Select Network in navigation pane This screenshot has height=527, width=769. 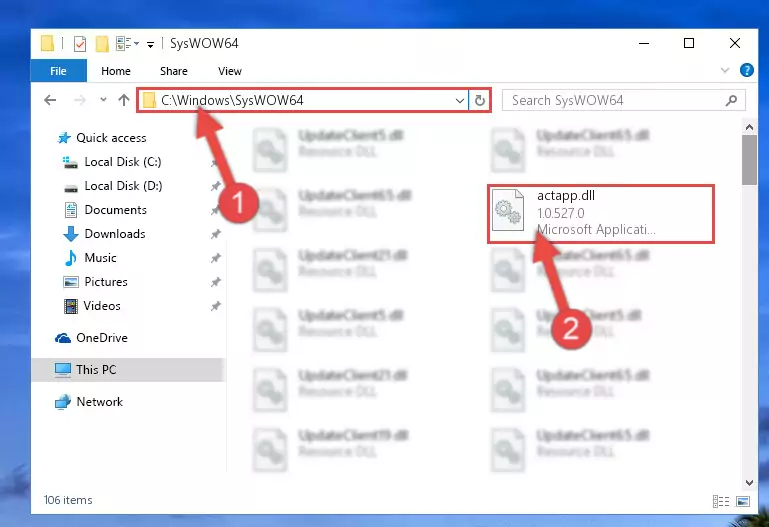tap(100, 402)
